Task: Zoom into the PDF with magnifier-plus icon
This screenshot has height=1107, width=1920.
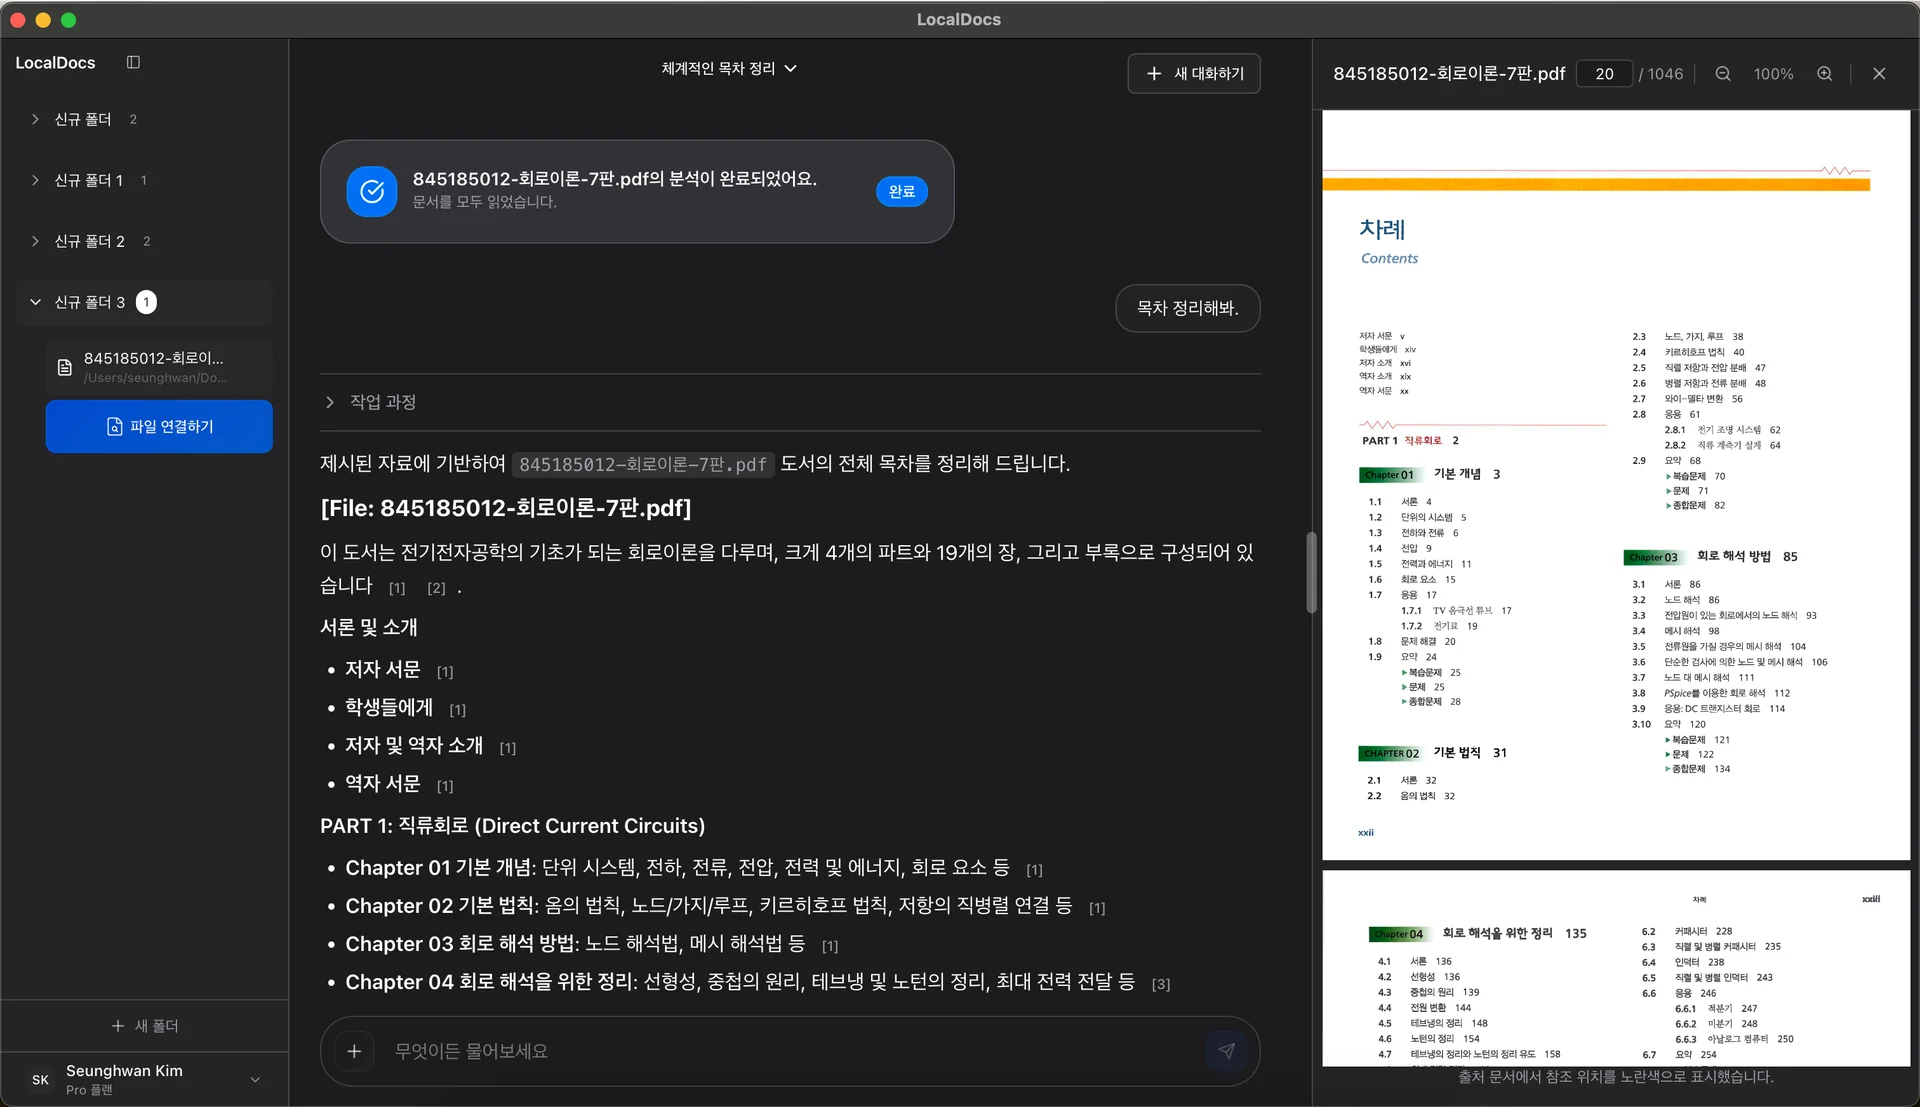Action: (1824, 73)
